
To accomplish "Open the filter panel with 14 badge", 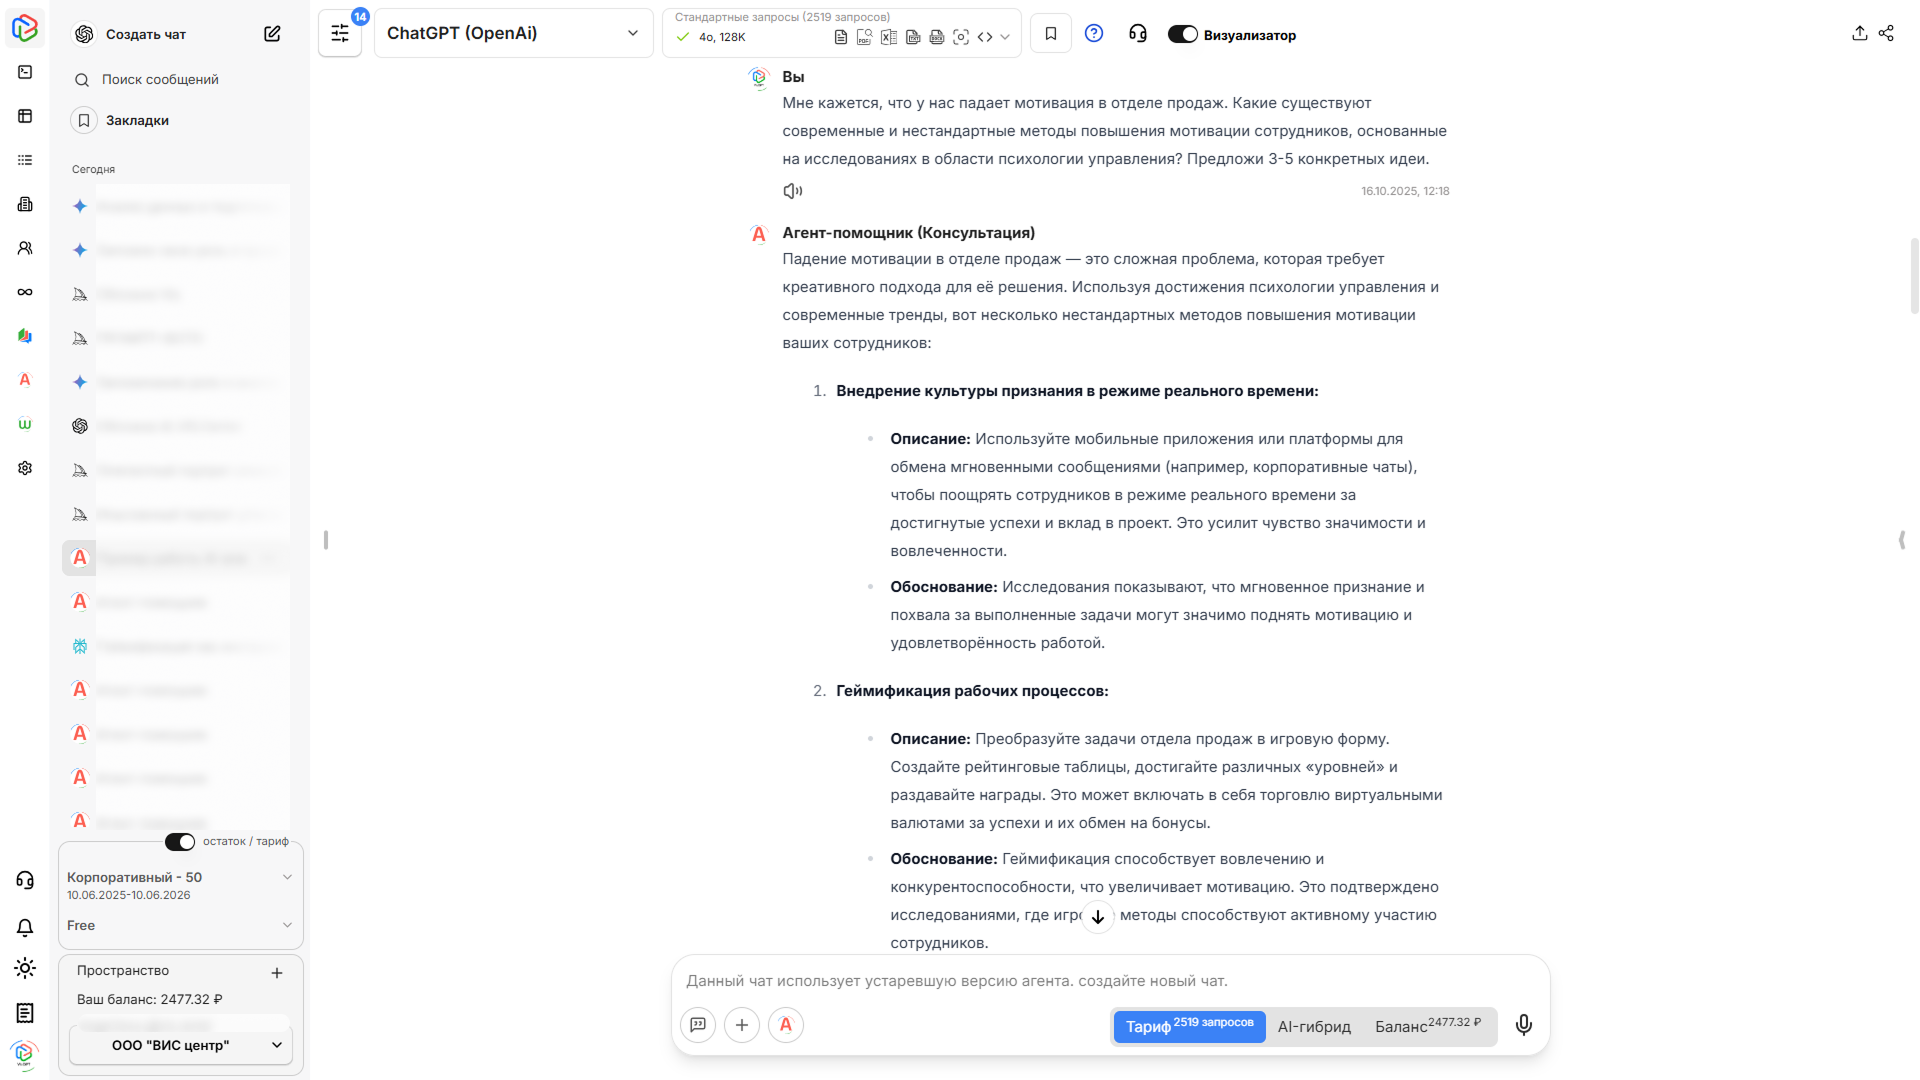I will tap(339, 32).
